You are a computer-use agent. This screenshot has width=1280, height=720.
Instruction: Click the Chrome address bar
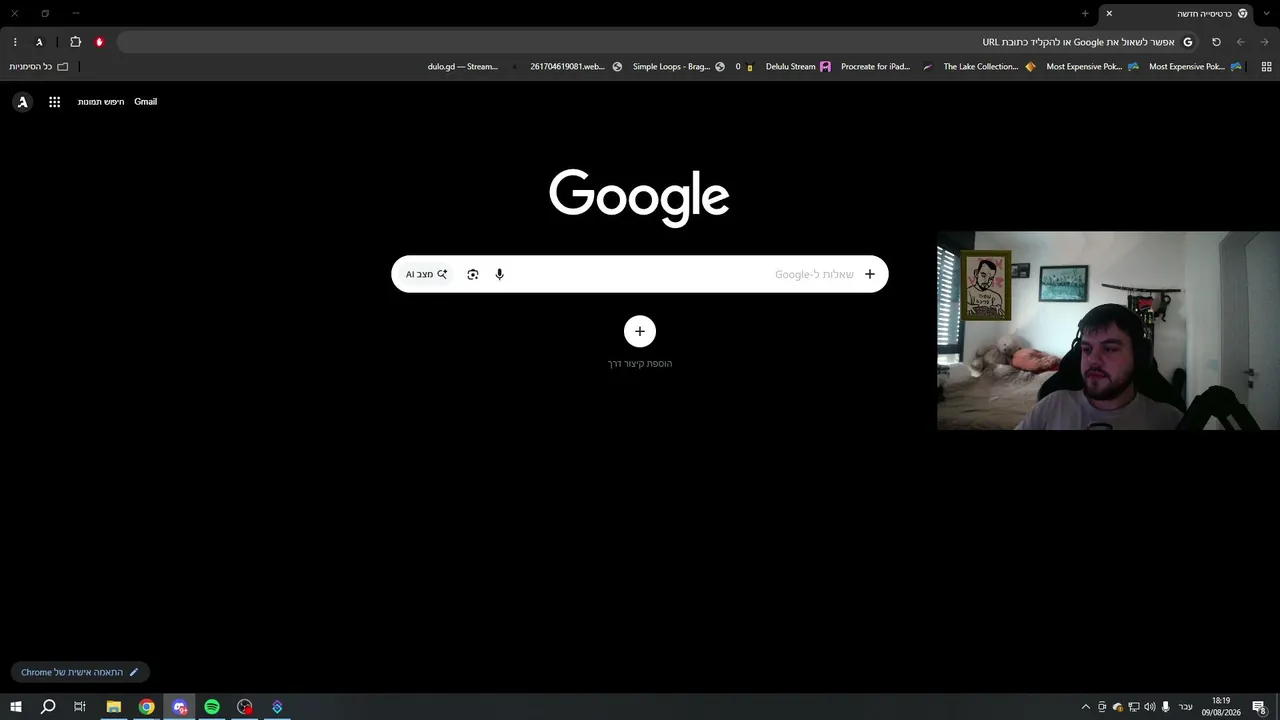[x=658, y=42]
